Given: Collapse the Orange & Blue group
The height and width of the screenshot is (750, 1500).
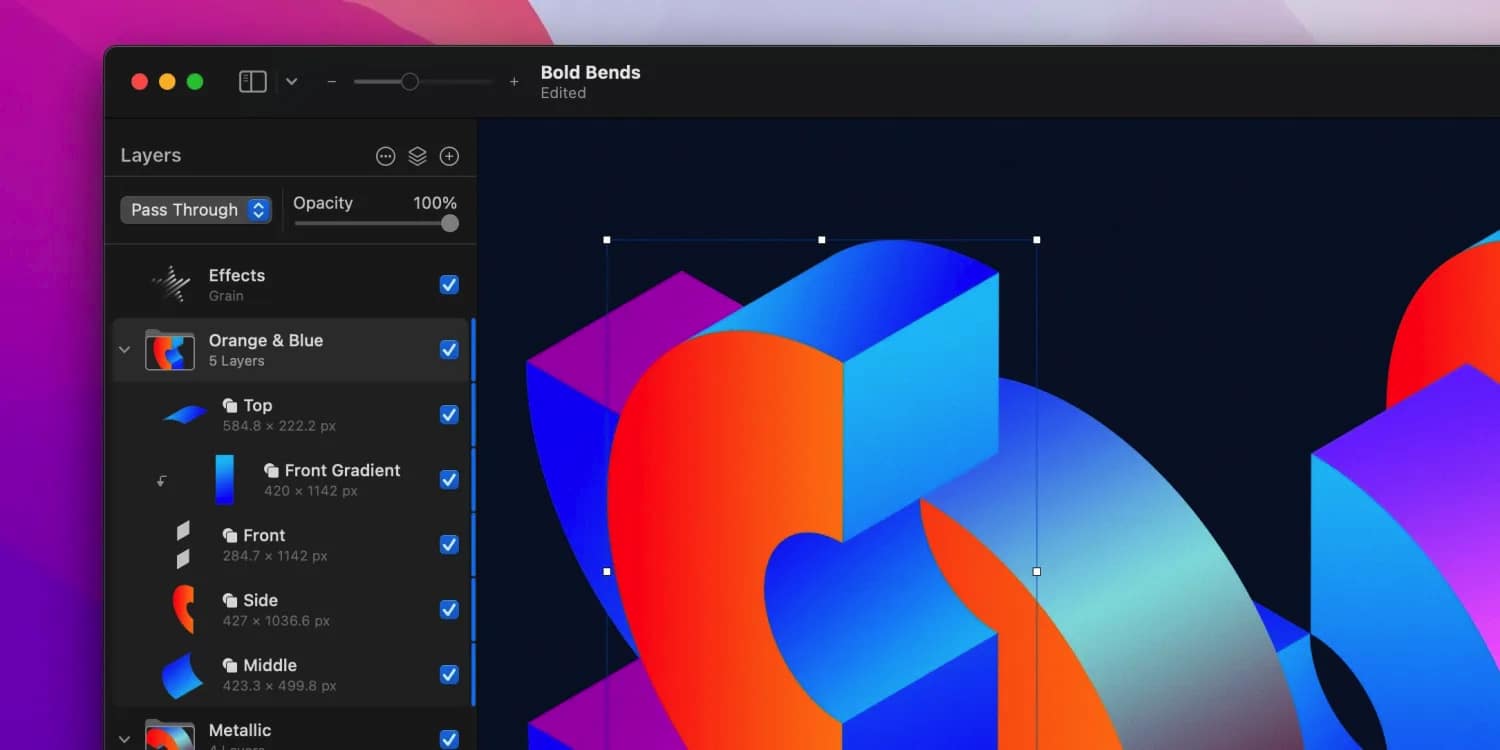Looking at the screenshot, I should pyautogui.click(x=124, y=350).
